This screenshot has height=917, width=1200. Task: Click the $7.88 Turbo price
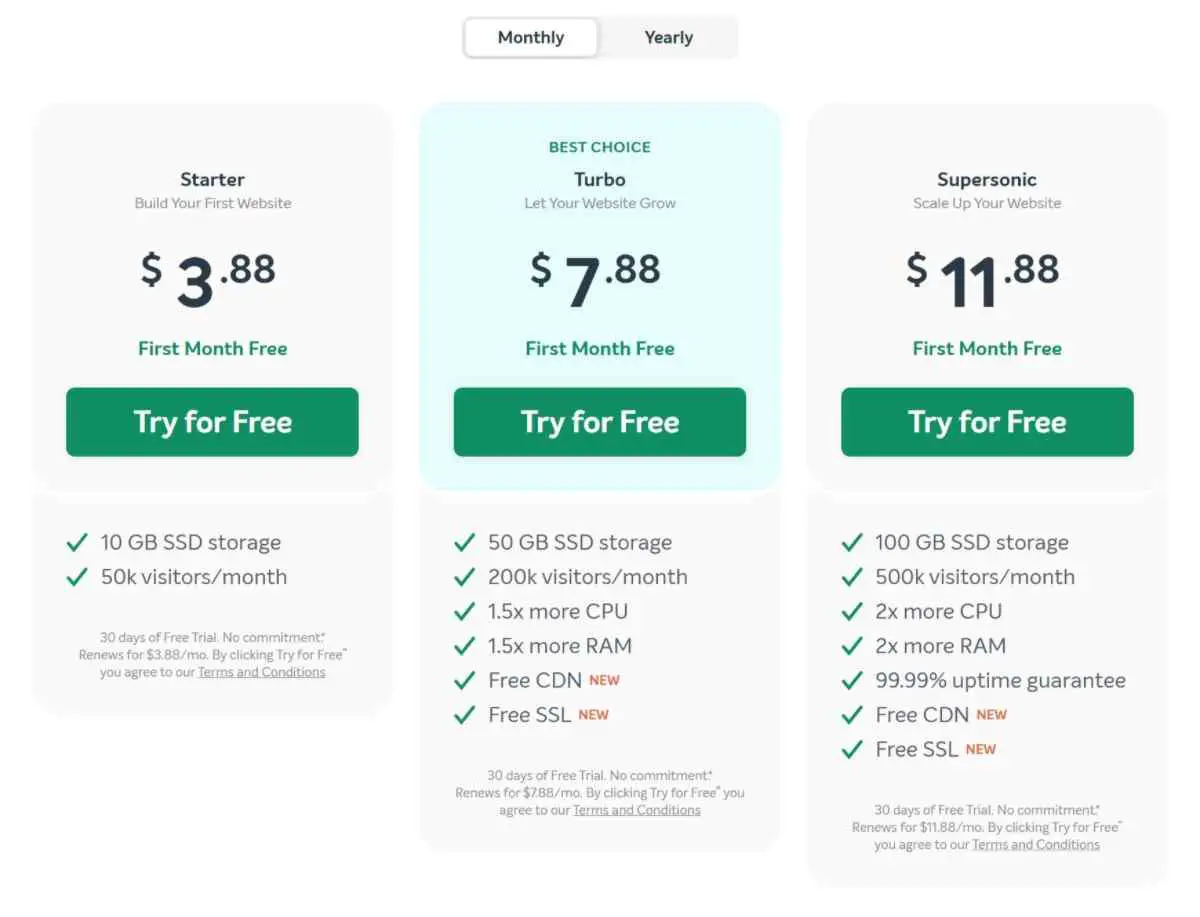(596, 277)
